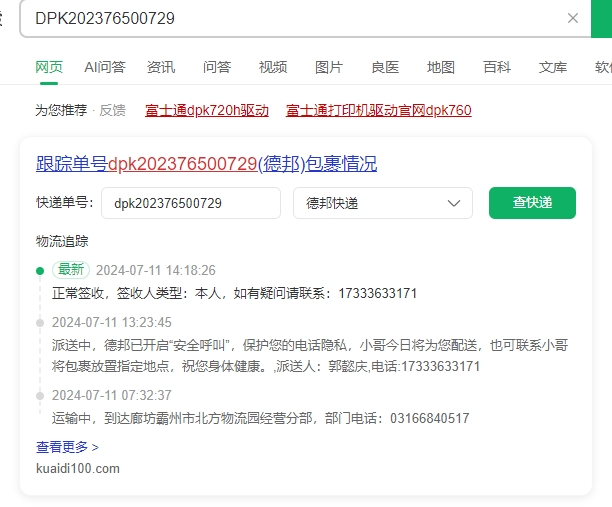Switch to the 百科 tab

pos(497,67)
